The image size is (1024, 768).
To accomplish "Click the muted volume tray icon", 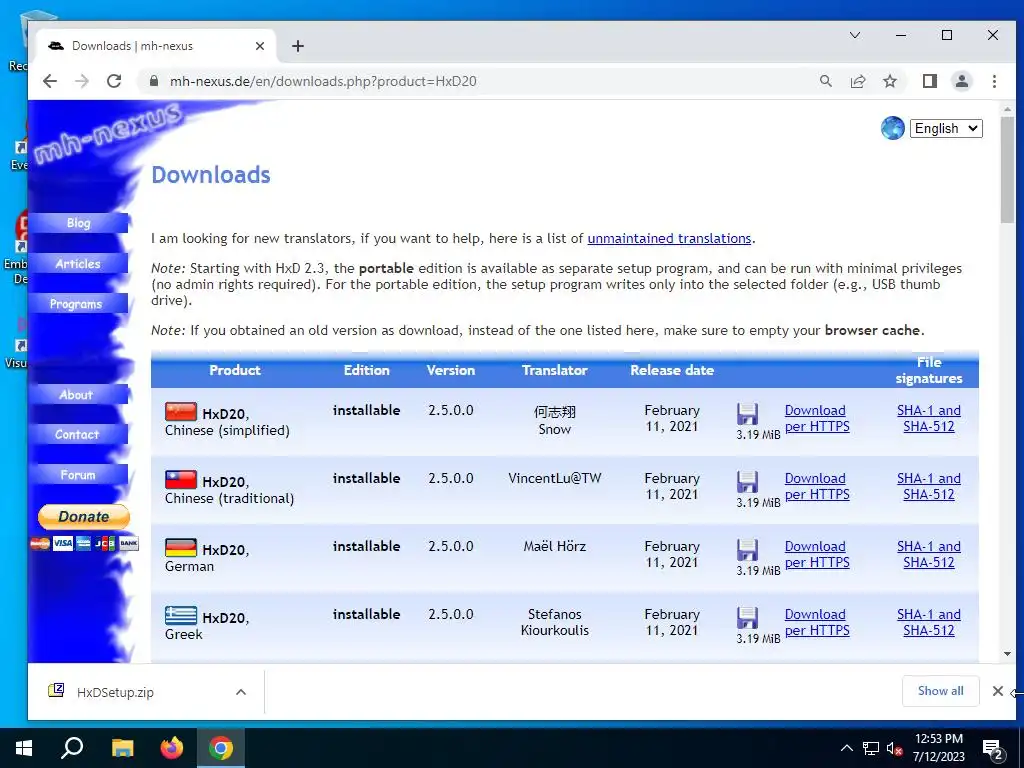I will [894, 748].
